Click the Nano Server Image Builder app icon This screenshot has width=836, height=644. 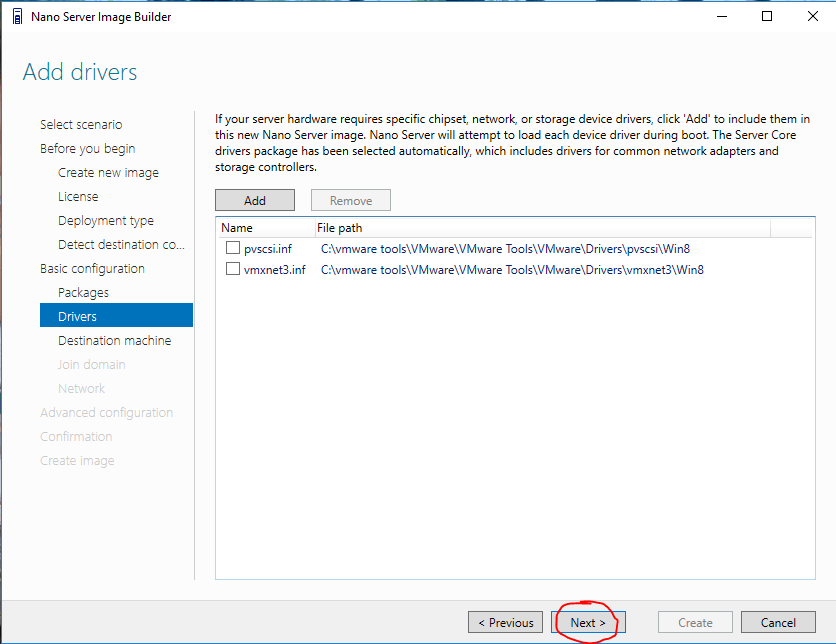point(17,17)
